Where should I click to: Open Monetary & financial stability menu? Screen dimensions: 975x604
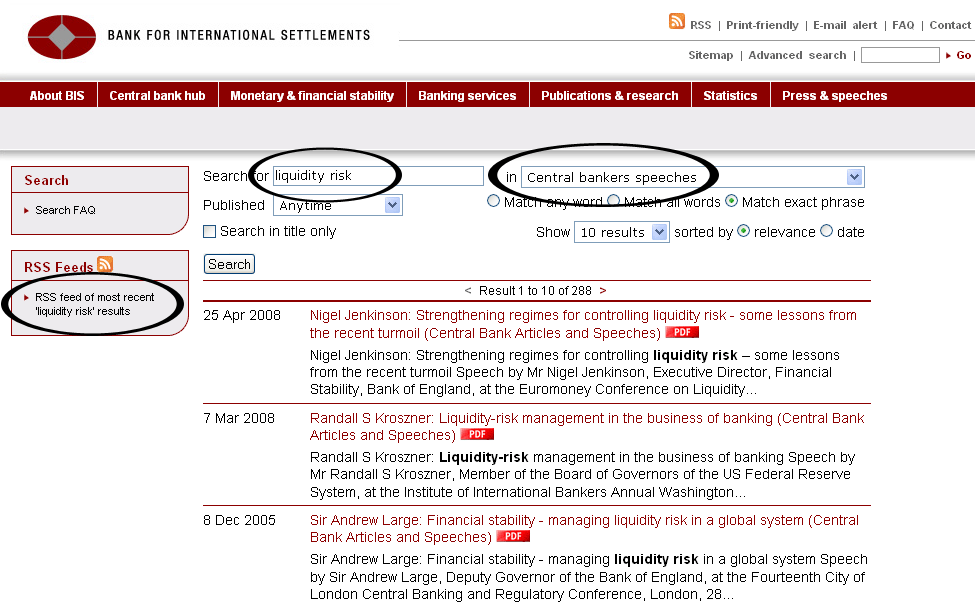point(312,96)
